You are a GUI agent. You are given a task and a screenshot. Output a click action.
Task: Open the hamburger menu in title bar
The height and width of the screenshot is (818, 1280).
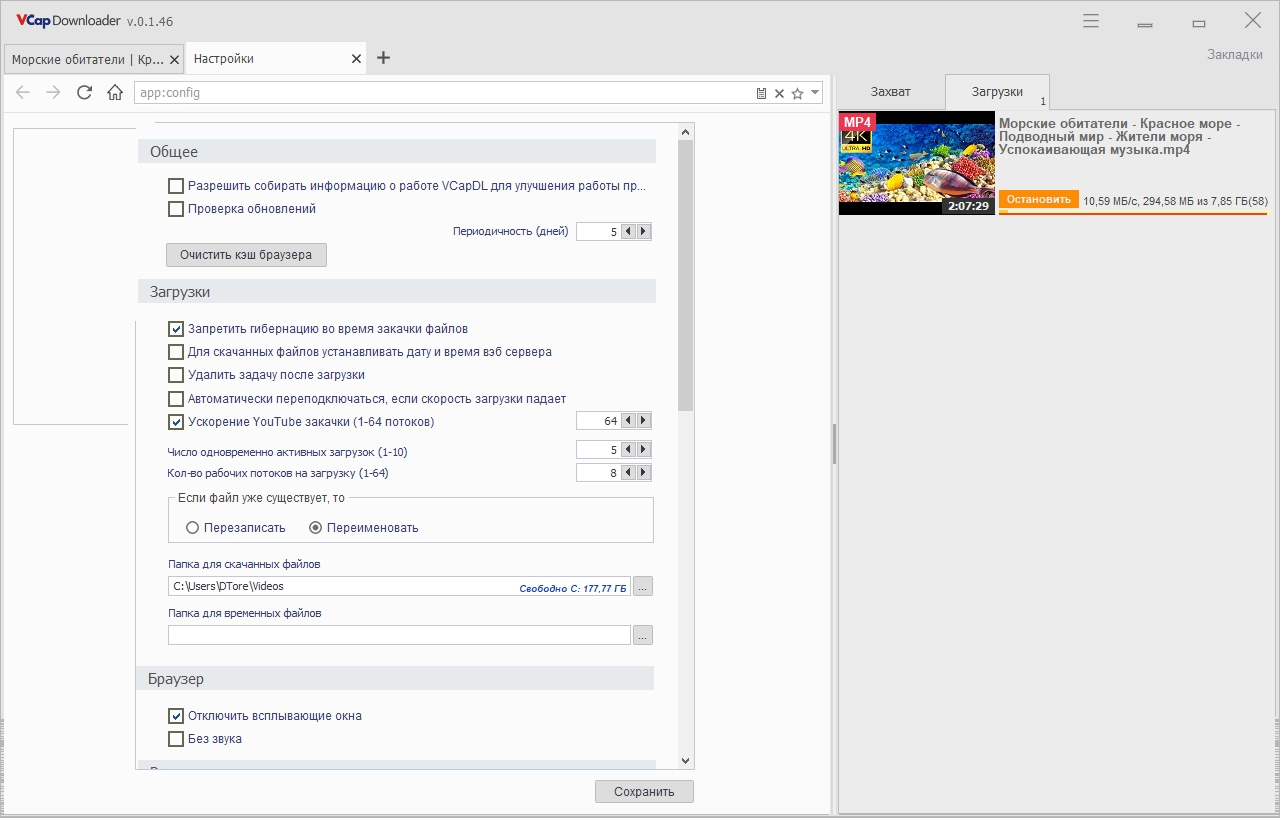tap(1091, 21)
